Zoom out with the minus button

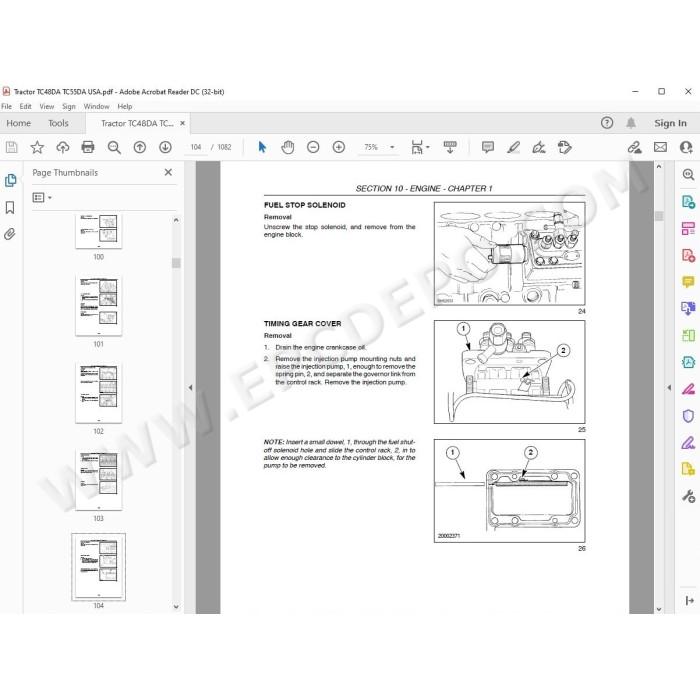point(313,147)
